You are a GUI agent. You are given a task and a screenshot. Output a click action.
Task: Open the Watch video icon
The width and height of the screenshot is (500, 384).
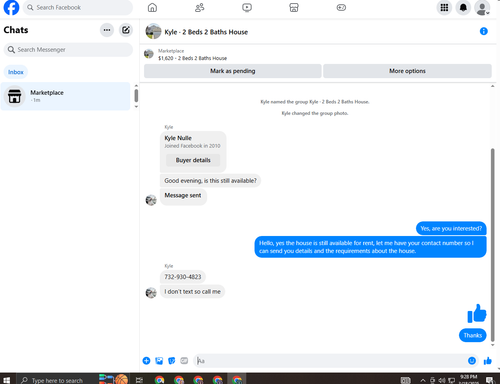pos(247,7)
